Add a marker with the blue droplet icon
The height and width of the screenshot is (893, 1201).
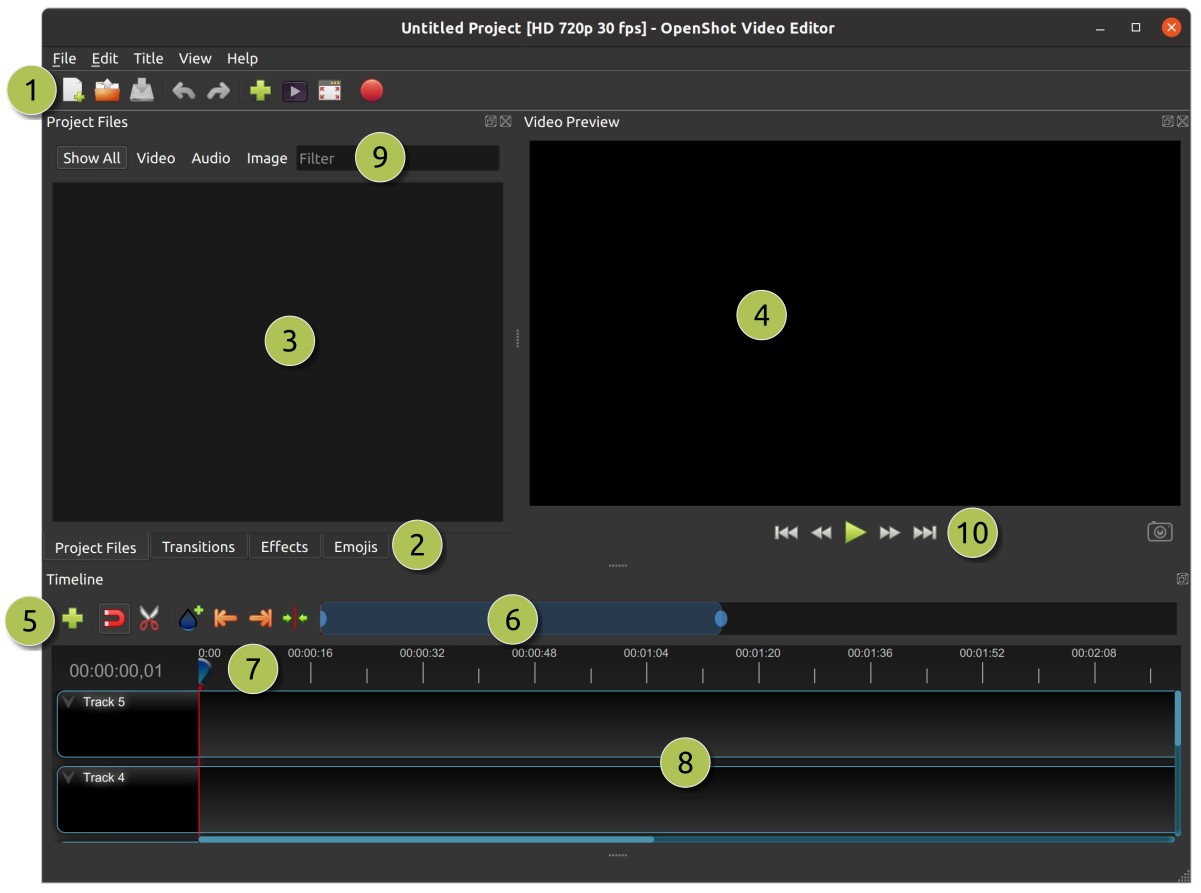click(x=190, y=619)
